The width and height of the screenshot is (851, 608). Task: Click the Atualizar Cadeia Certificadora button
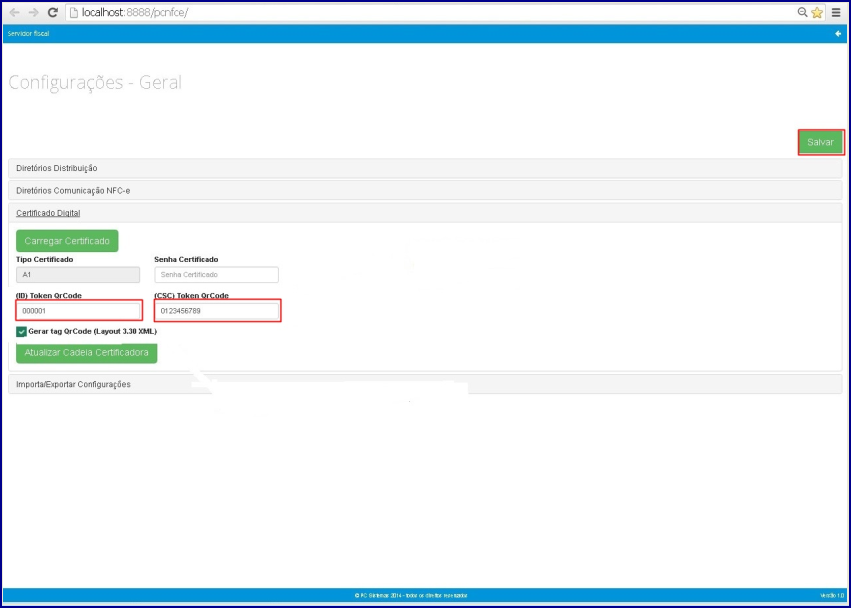tap(87, 353)
